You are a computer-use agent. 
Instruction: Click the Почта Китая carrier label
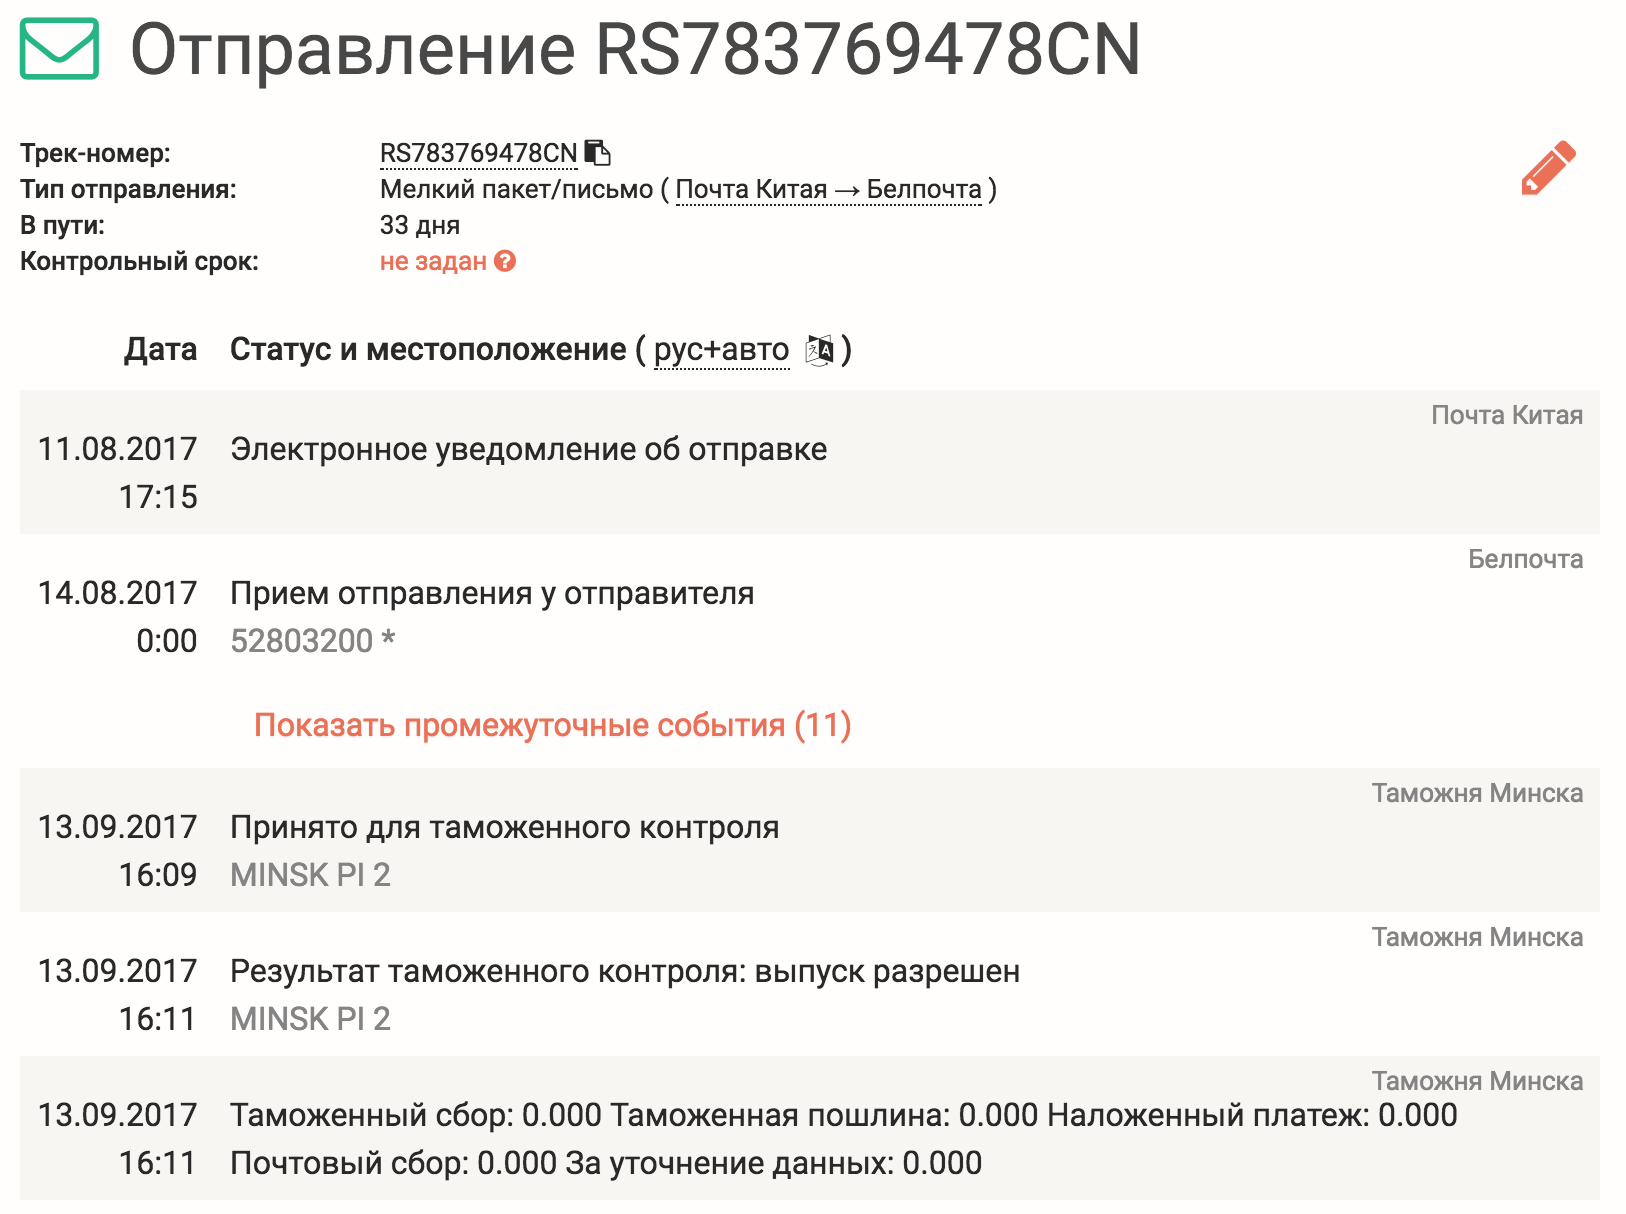pos(1507,415)
